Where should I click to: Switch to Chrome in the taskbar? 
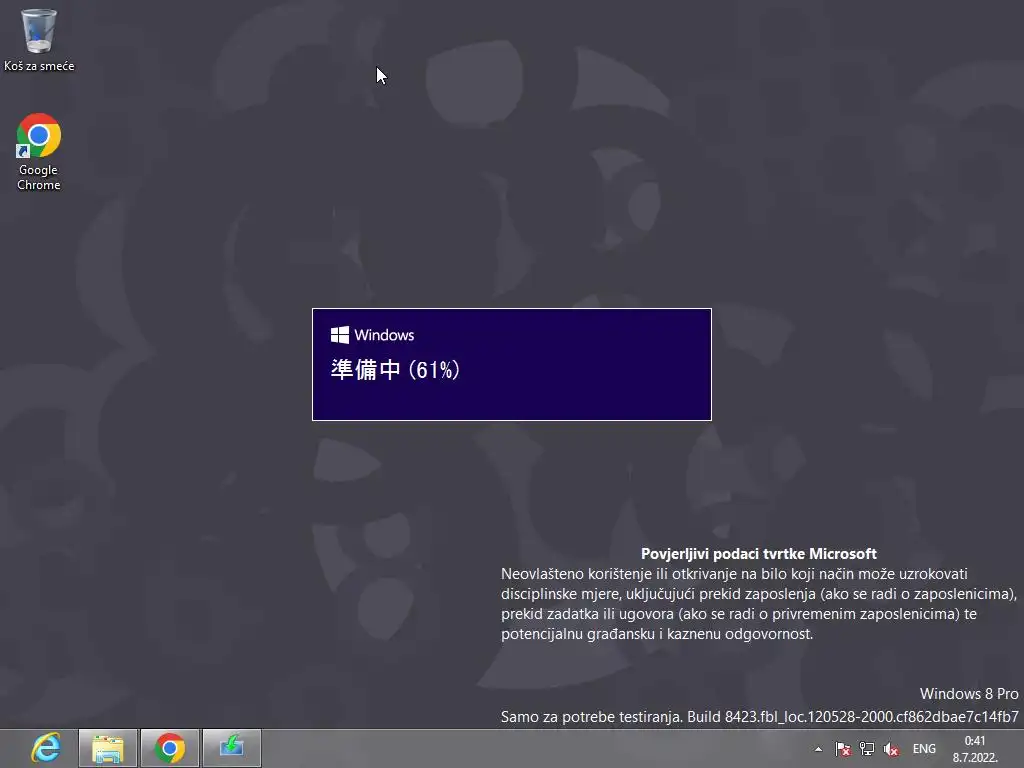pos(170,748)
